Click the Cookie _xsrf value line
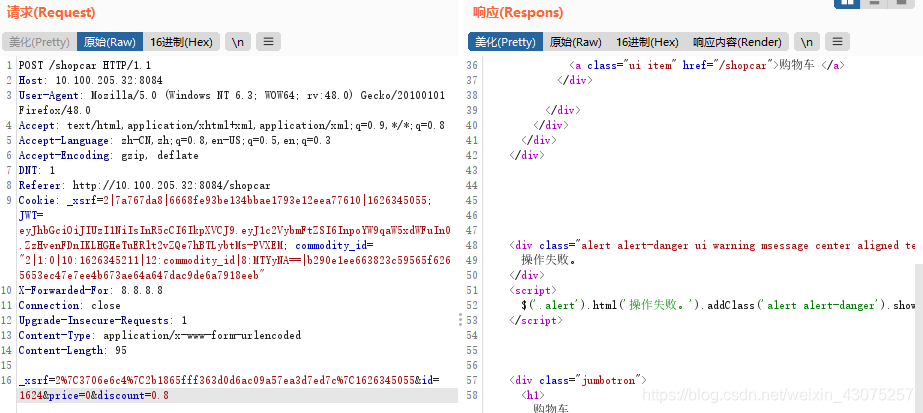Viewport: 923px width, 413px height. [224, 200]
